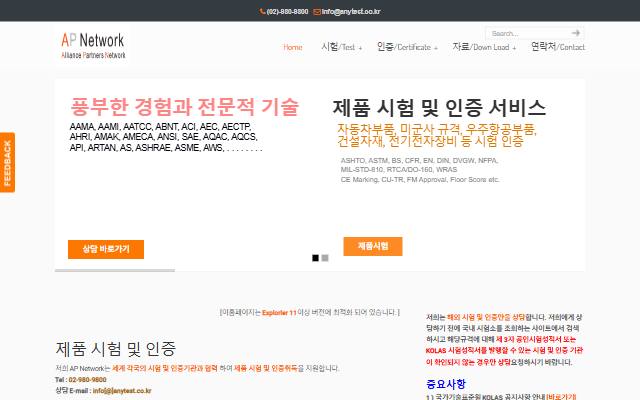This screenshot has height=400, width=640.
Task: Open the 시험/Test menu
Action: coord(338,47)
